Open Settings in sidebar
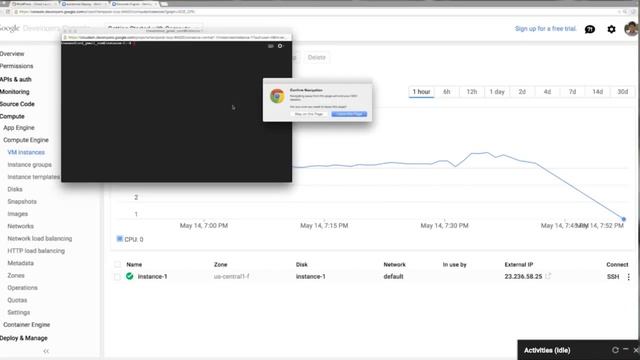This screenshot has width=640, height=360. (19, 312)
